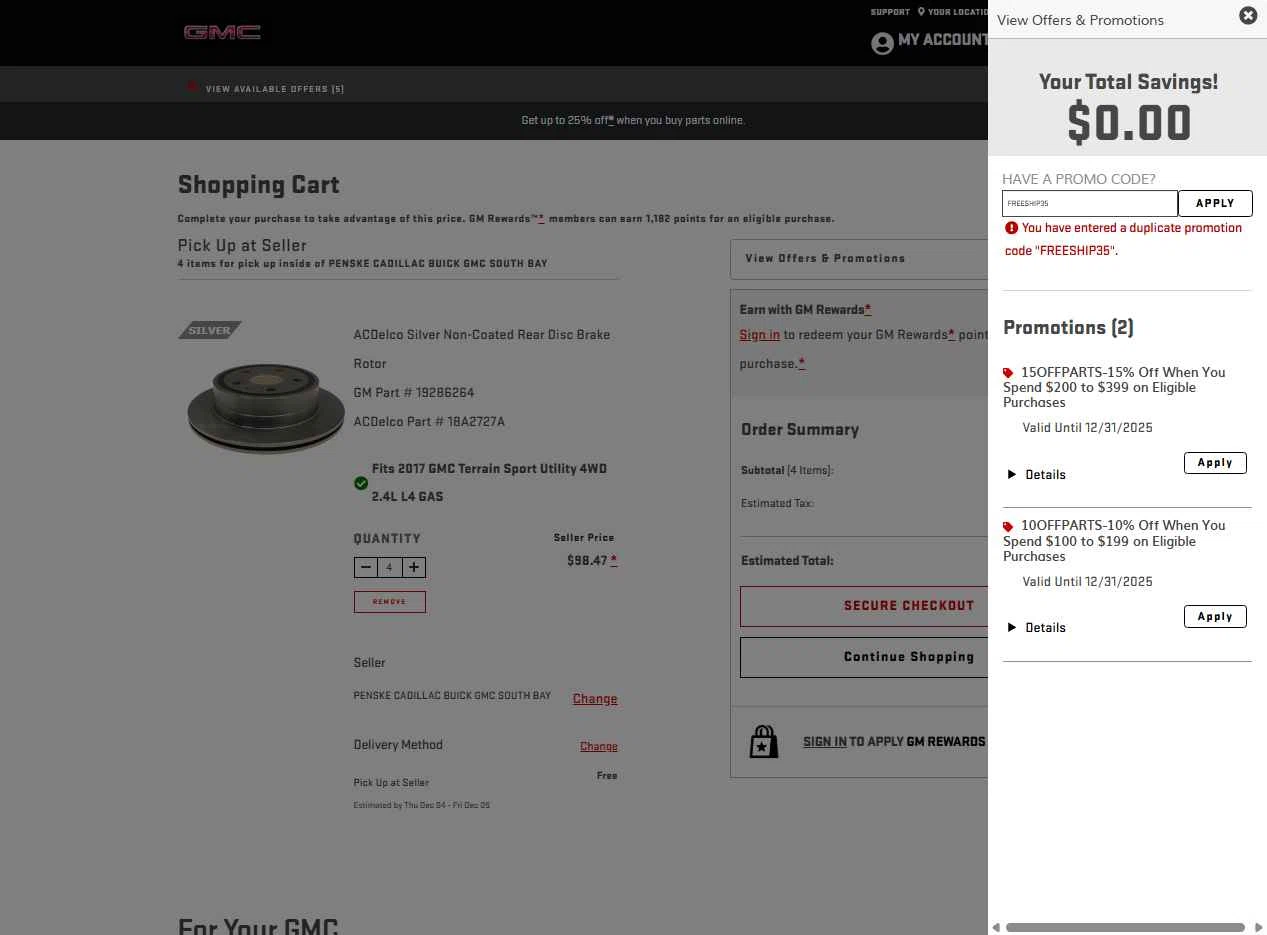Click the red tag icon beside View Available Offers

click(x=192, y=87)
